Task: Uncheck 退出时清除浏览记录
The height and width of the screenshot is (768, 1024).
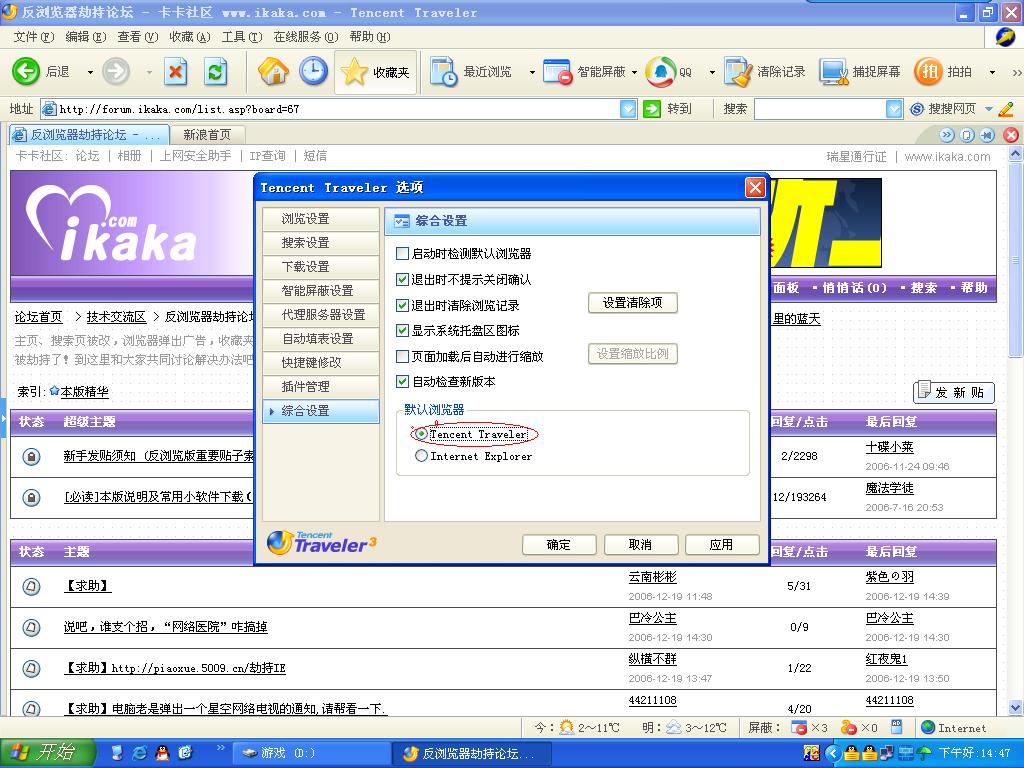Action: (403, 305)
